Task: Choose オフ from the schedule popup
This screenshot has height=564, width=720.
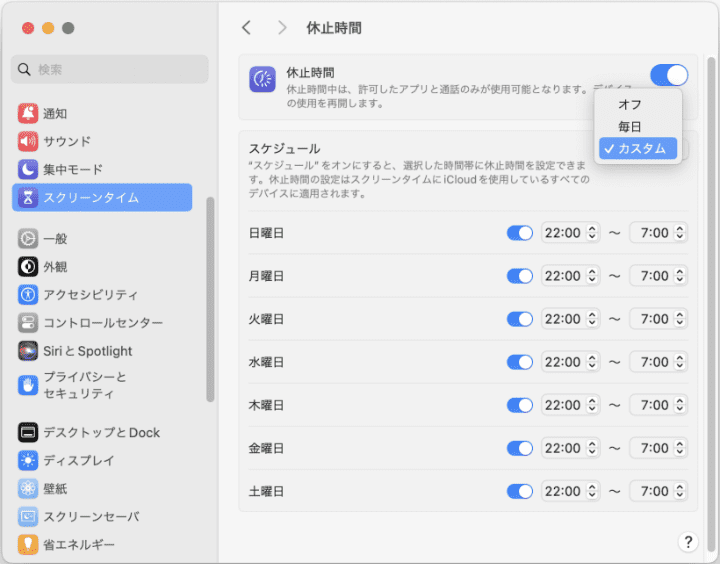Action: pyautogui.click(x=630, y=105)
